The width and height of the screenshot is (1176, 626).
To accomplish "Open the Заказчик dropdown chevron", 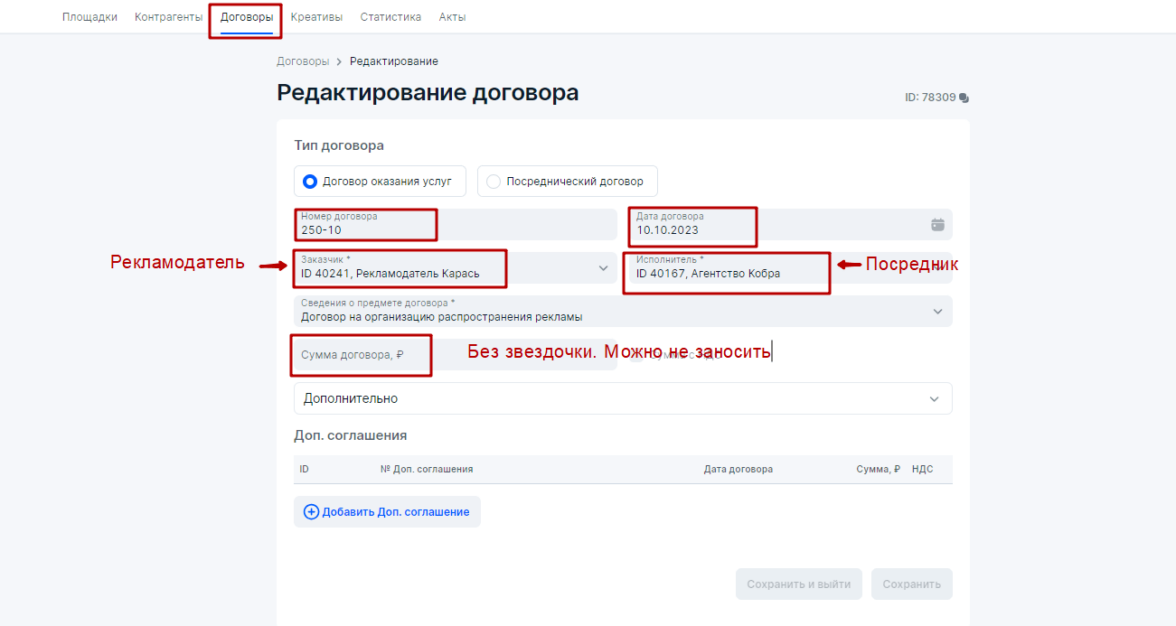I will click(603, 268).
